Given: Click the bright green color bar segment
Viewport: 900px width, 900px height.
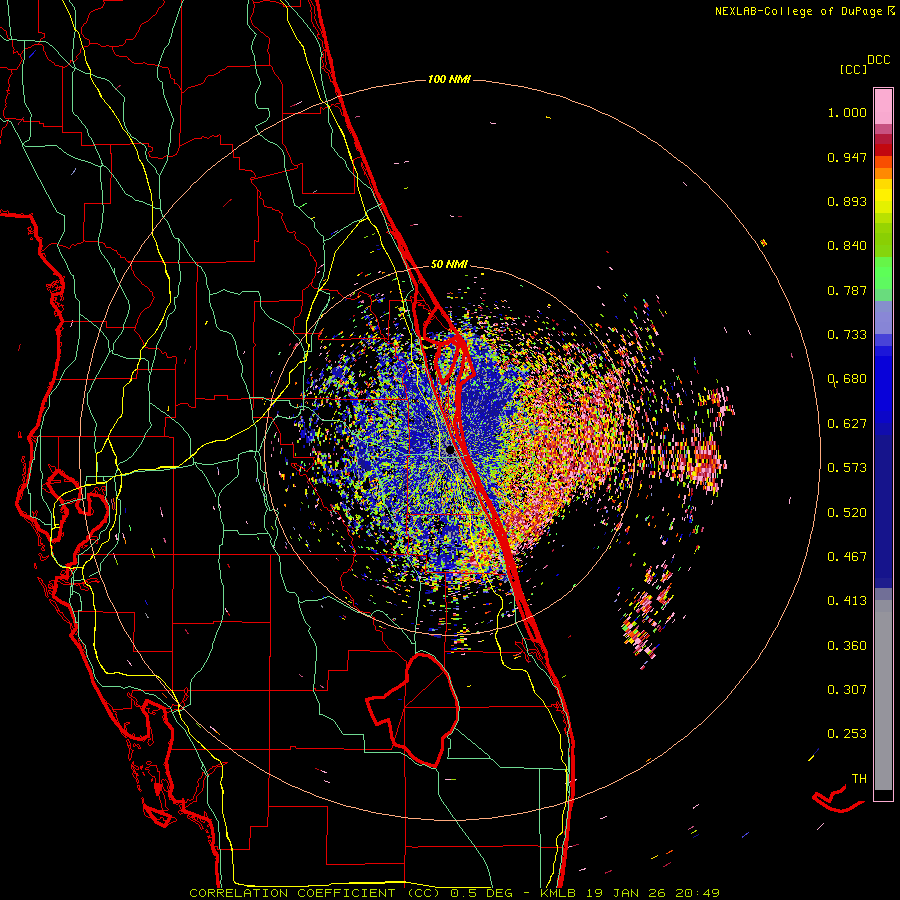Looking at the screenshot, I should pyautogui.click(x=883, y=273).
